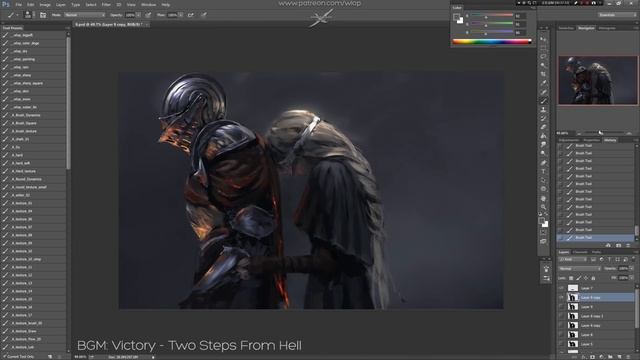The image size is (640, 360).
Task: Select the Move tool
Action: pyautogui.click(x=543, y=39)
